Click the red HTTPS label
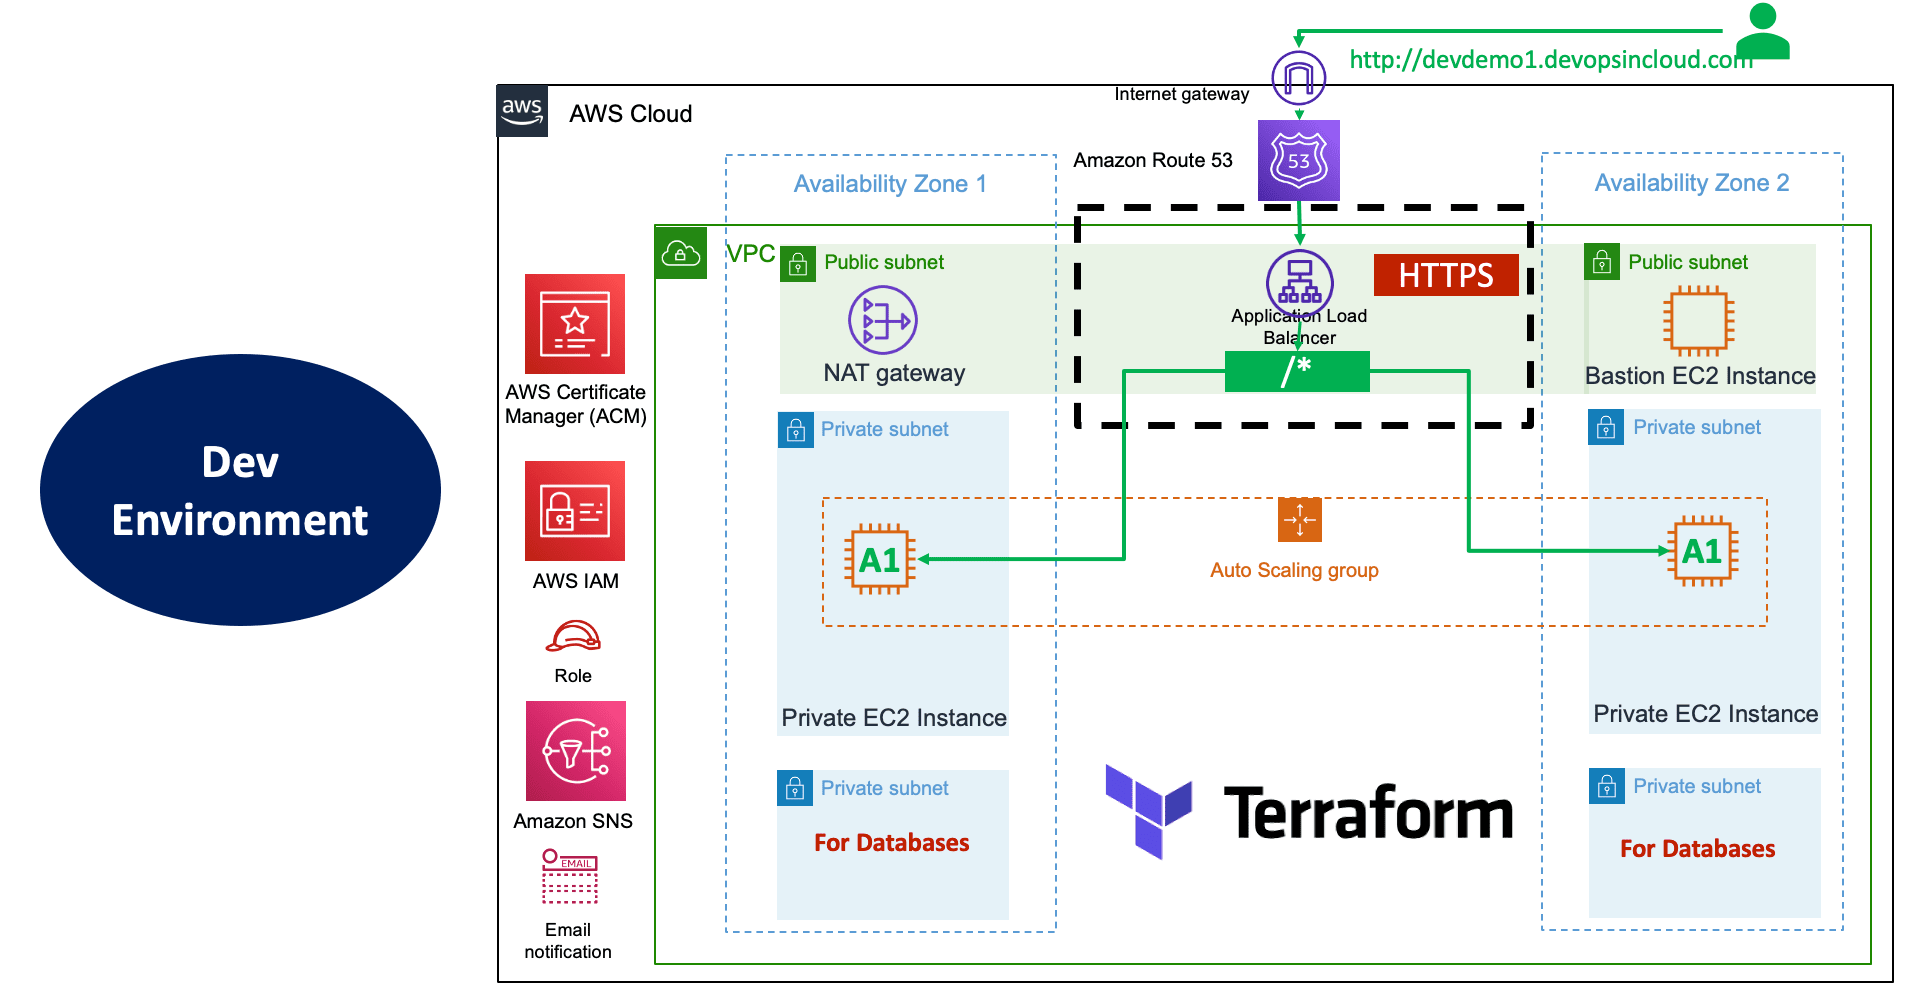Screen dimensions: 1910x993 pos(1446,275)
